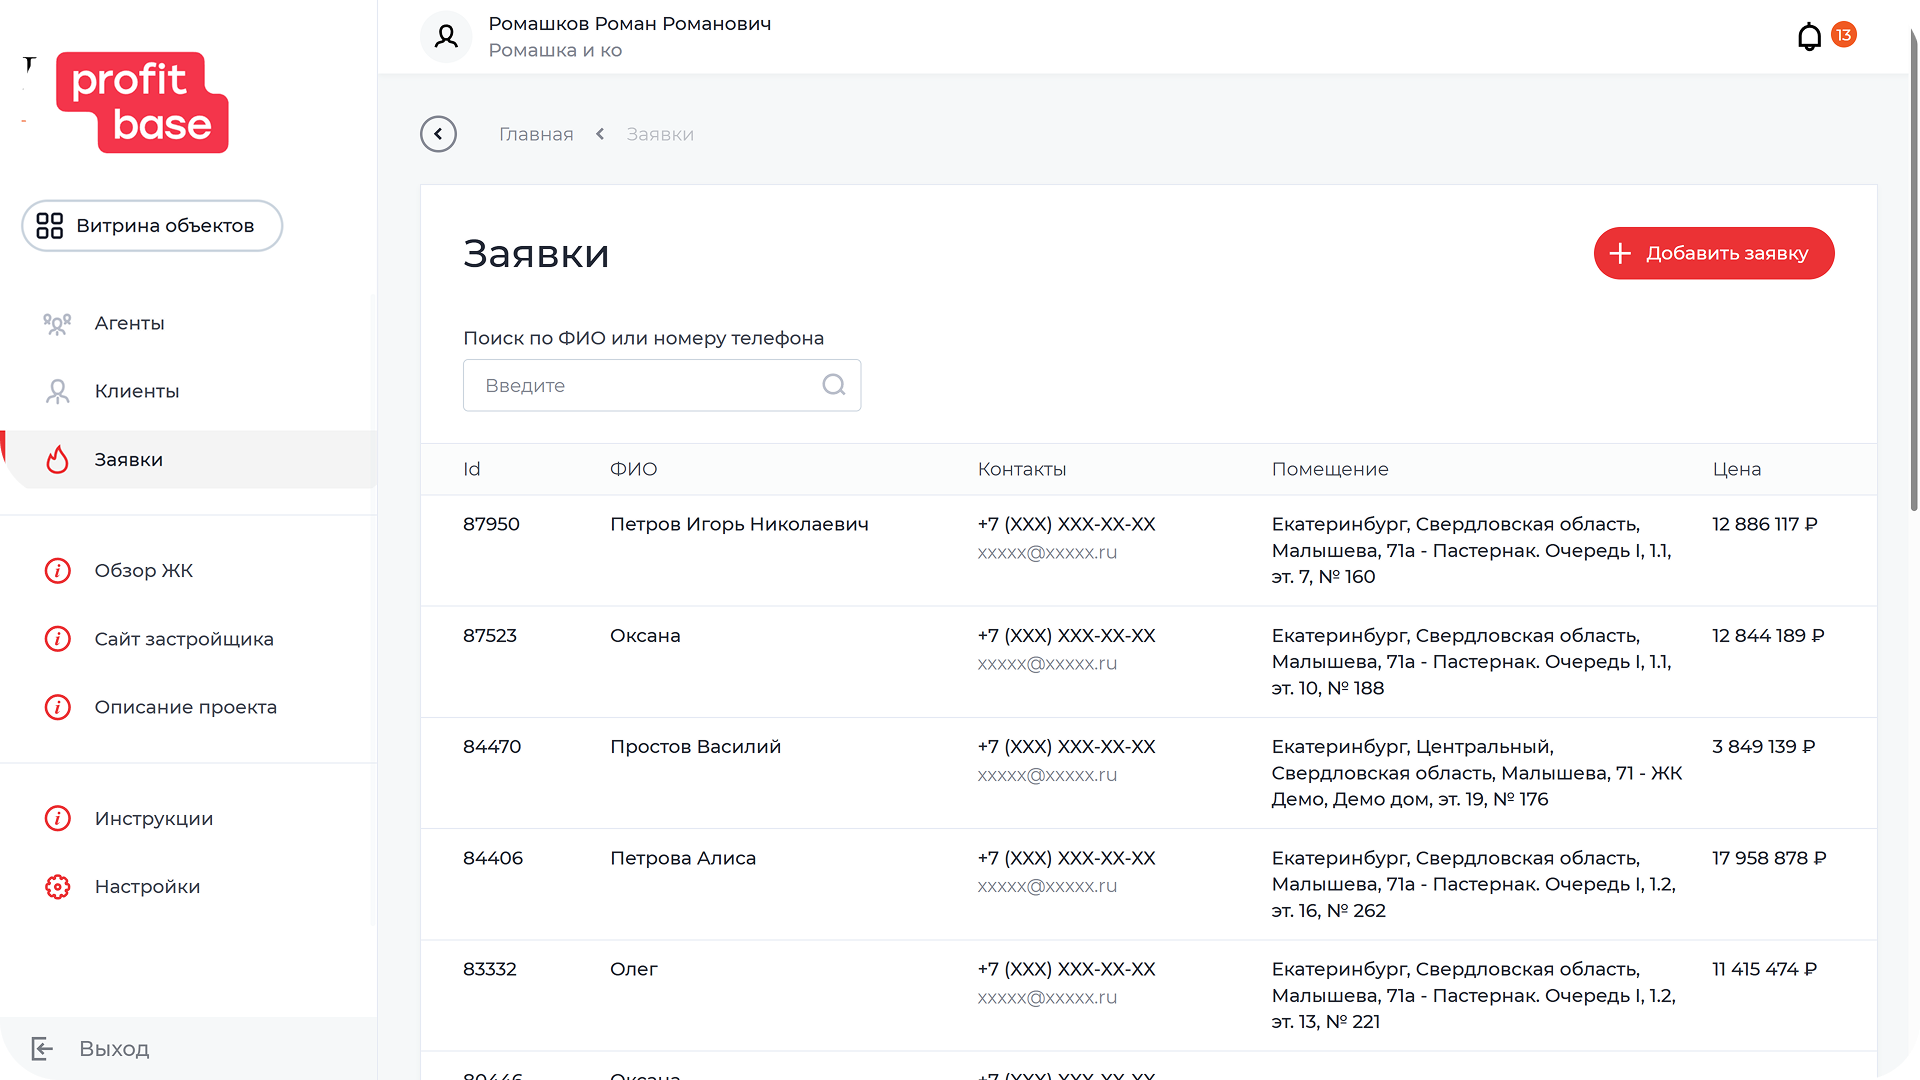Click the Агенты group icon
The width and height of the screenshot is (1920, 1080).
tap(57, 323)
